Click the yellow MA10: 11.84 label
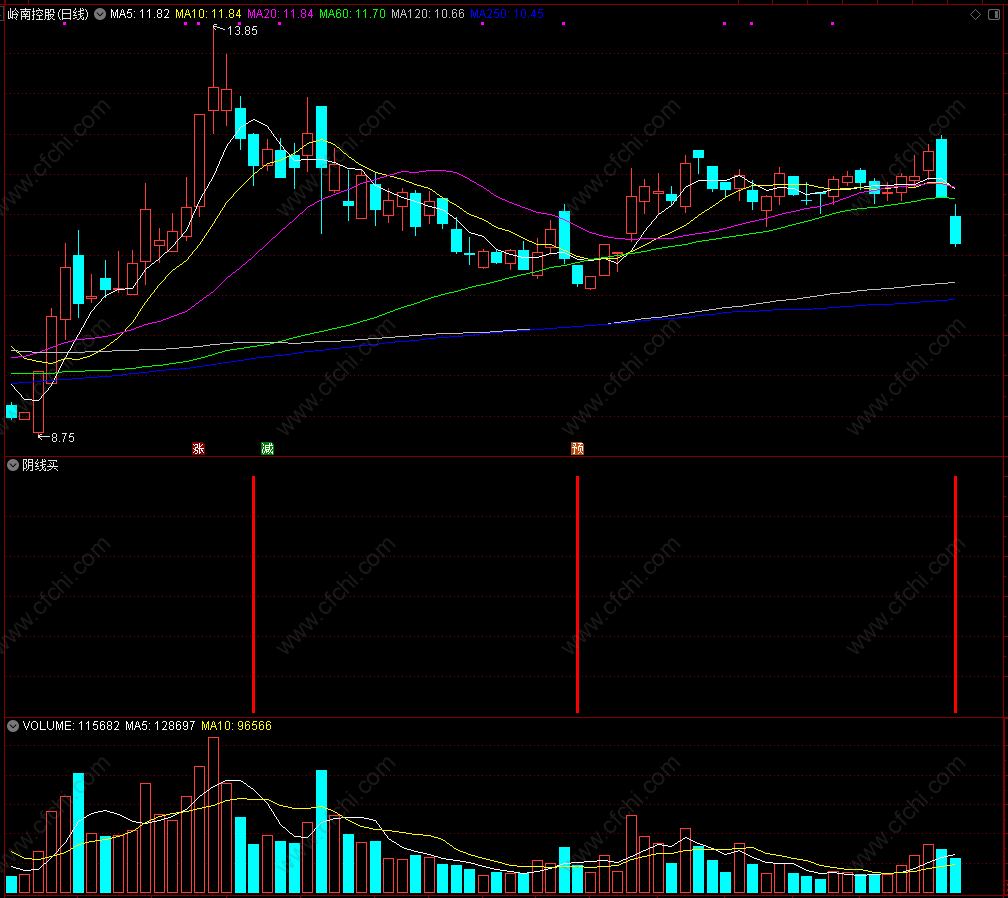1008x898 pixels. tap(208, 14)
